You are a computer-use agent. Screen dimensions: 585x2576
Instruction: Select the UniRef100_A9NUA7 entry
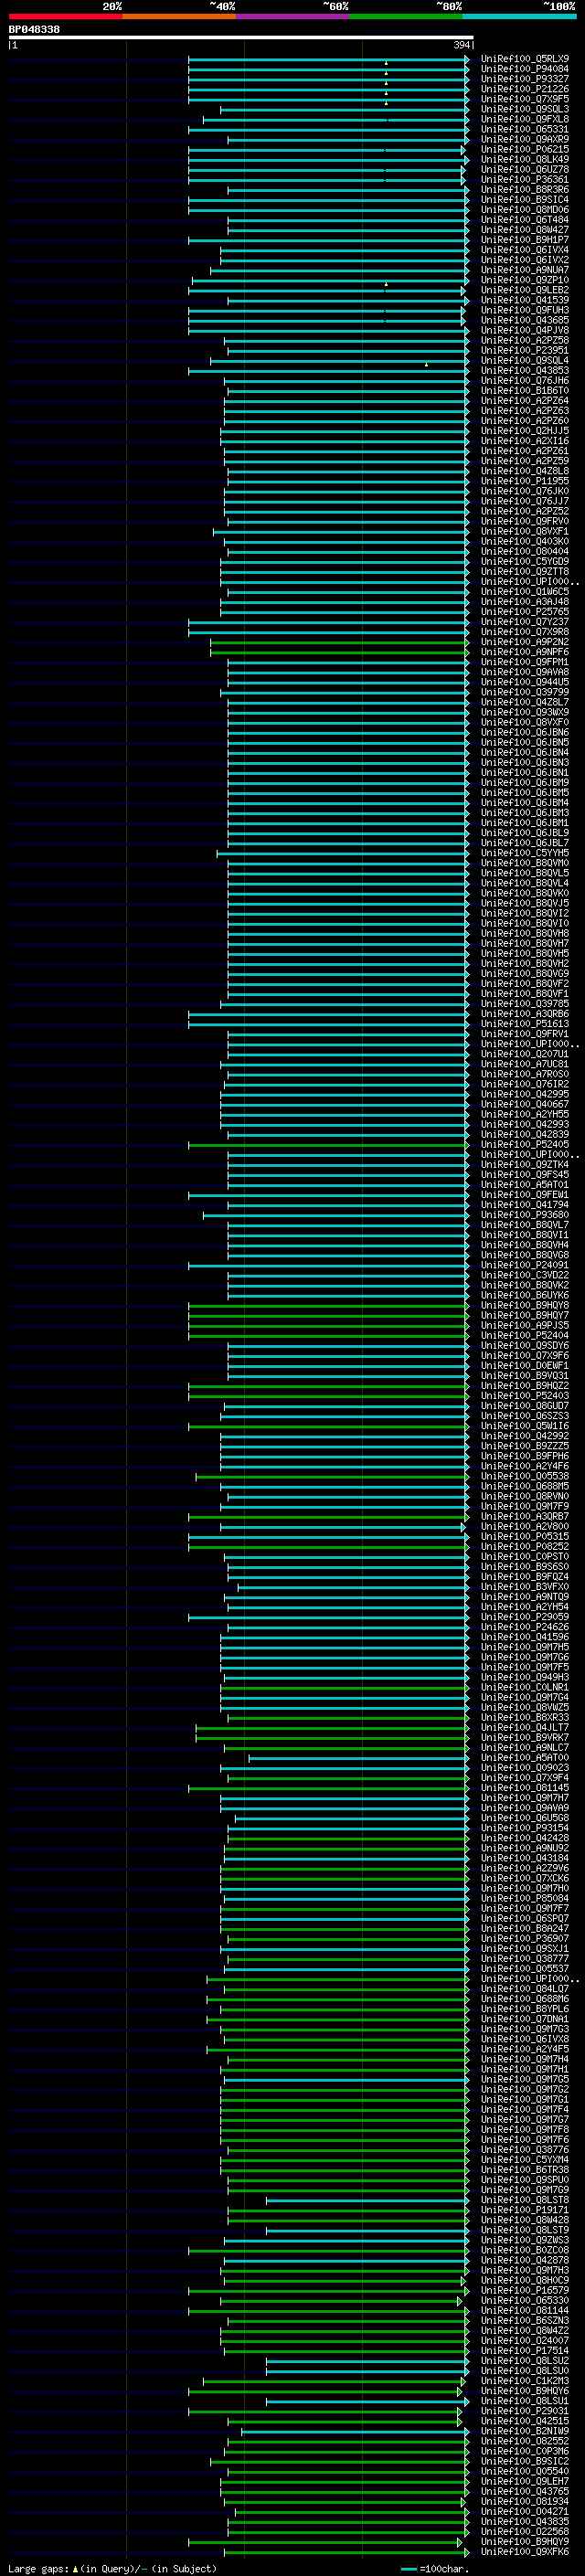(x=525, y=270)
